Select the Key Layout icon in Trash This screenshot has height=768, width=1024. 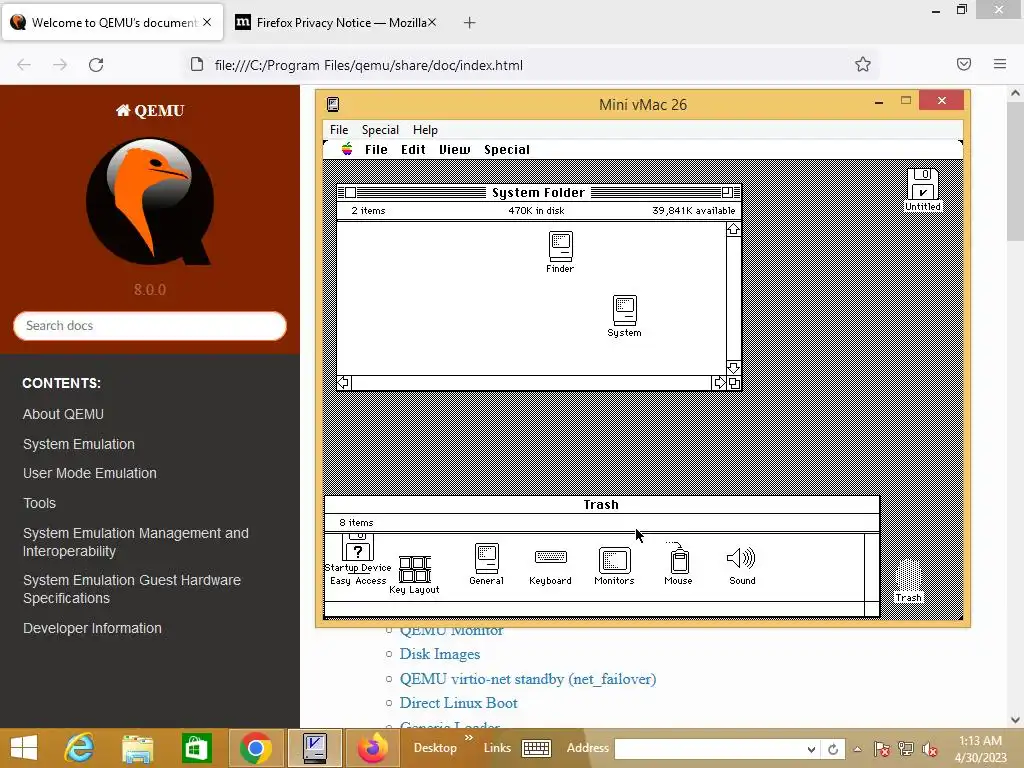click(x=415, y=569)
